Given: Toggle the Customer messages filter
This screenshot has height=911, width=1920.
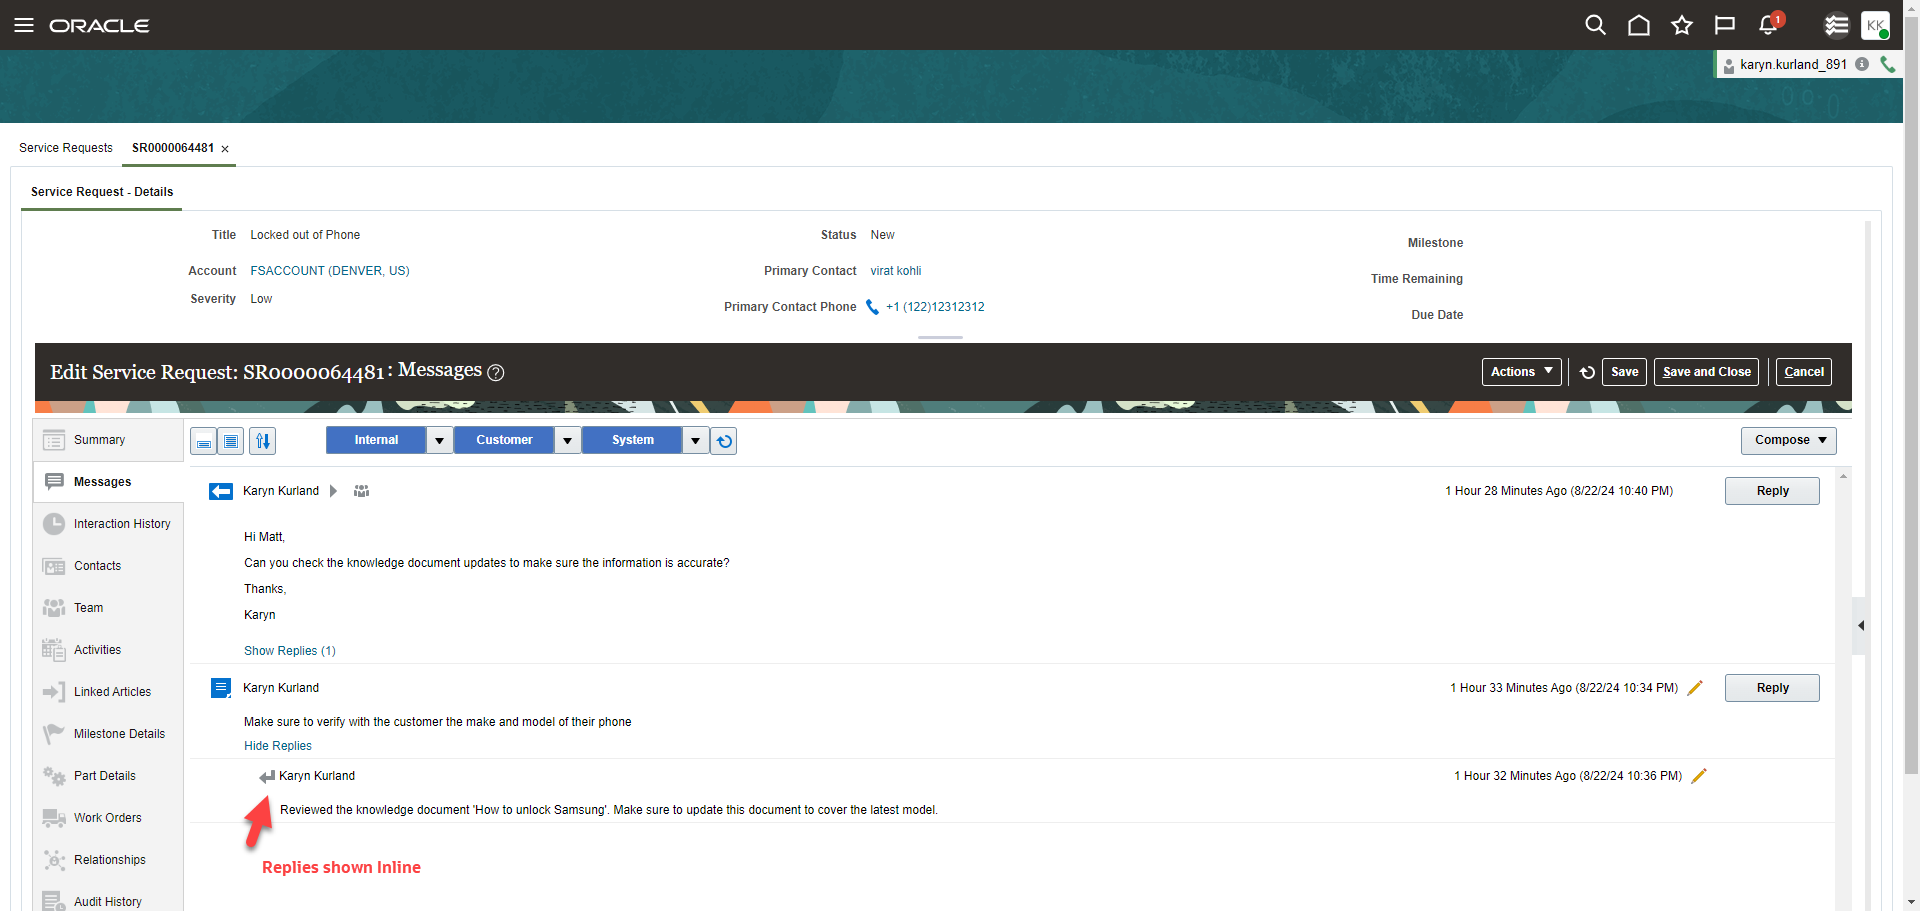Looking at the screenshot, I should click(x=504, y=440).
